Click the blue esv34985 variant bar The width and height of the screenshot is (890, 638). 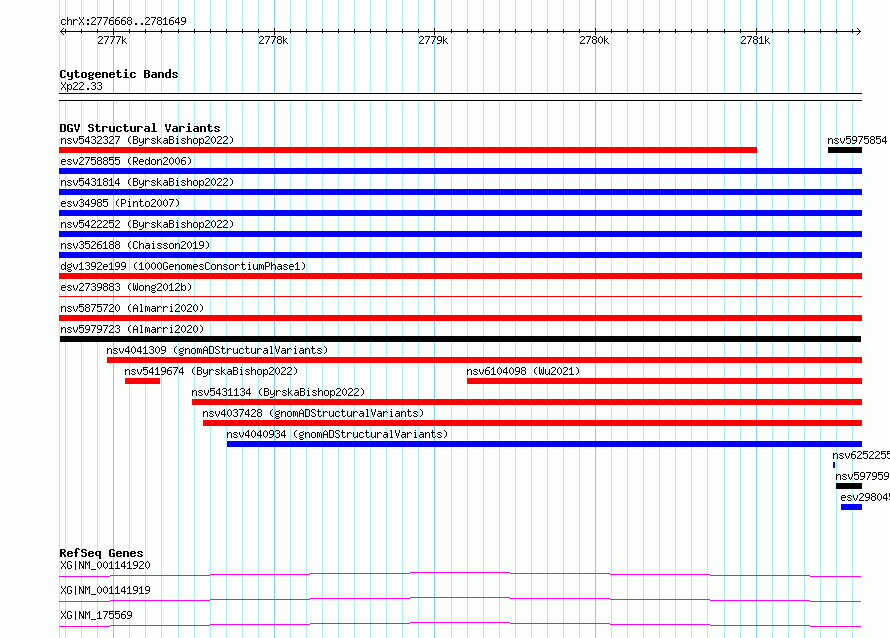pos(460,213)
